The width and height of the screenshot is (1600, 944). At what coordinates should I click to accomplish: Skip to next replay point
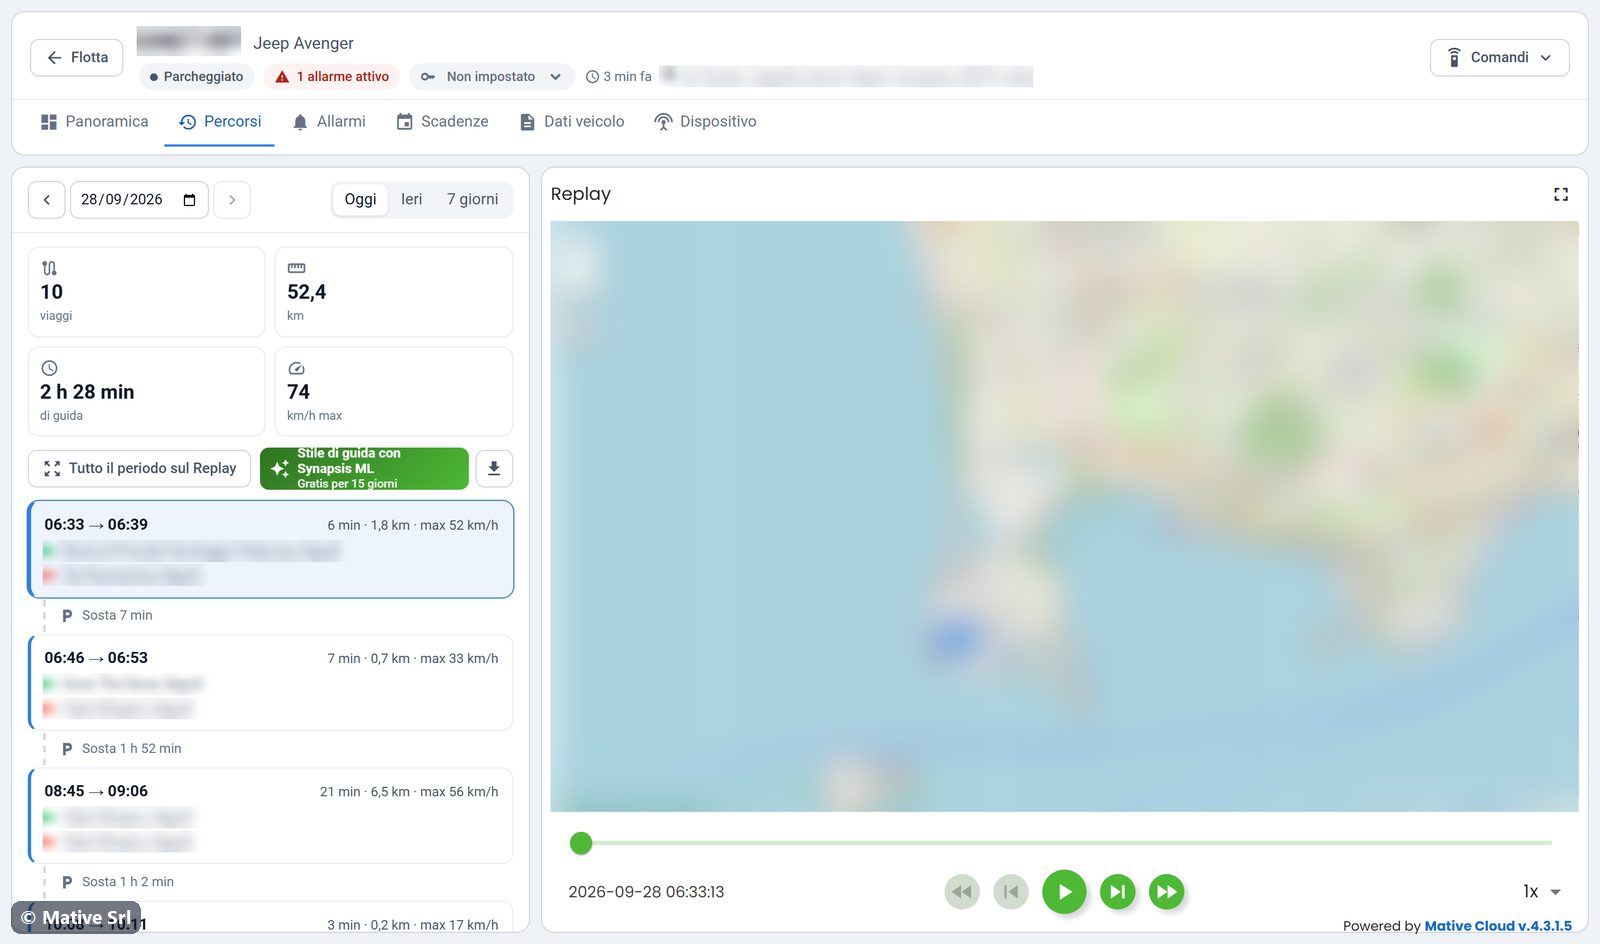(1118, 892)
